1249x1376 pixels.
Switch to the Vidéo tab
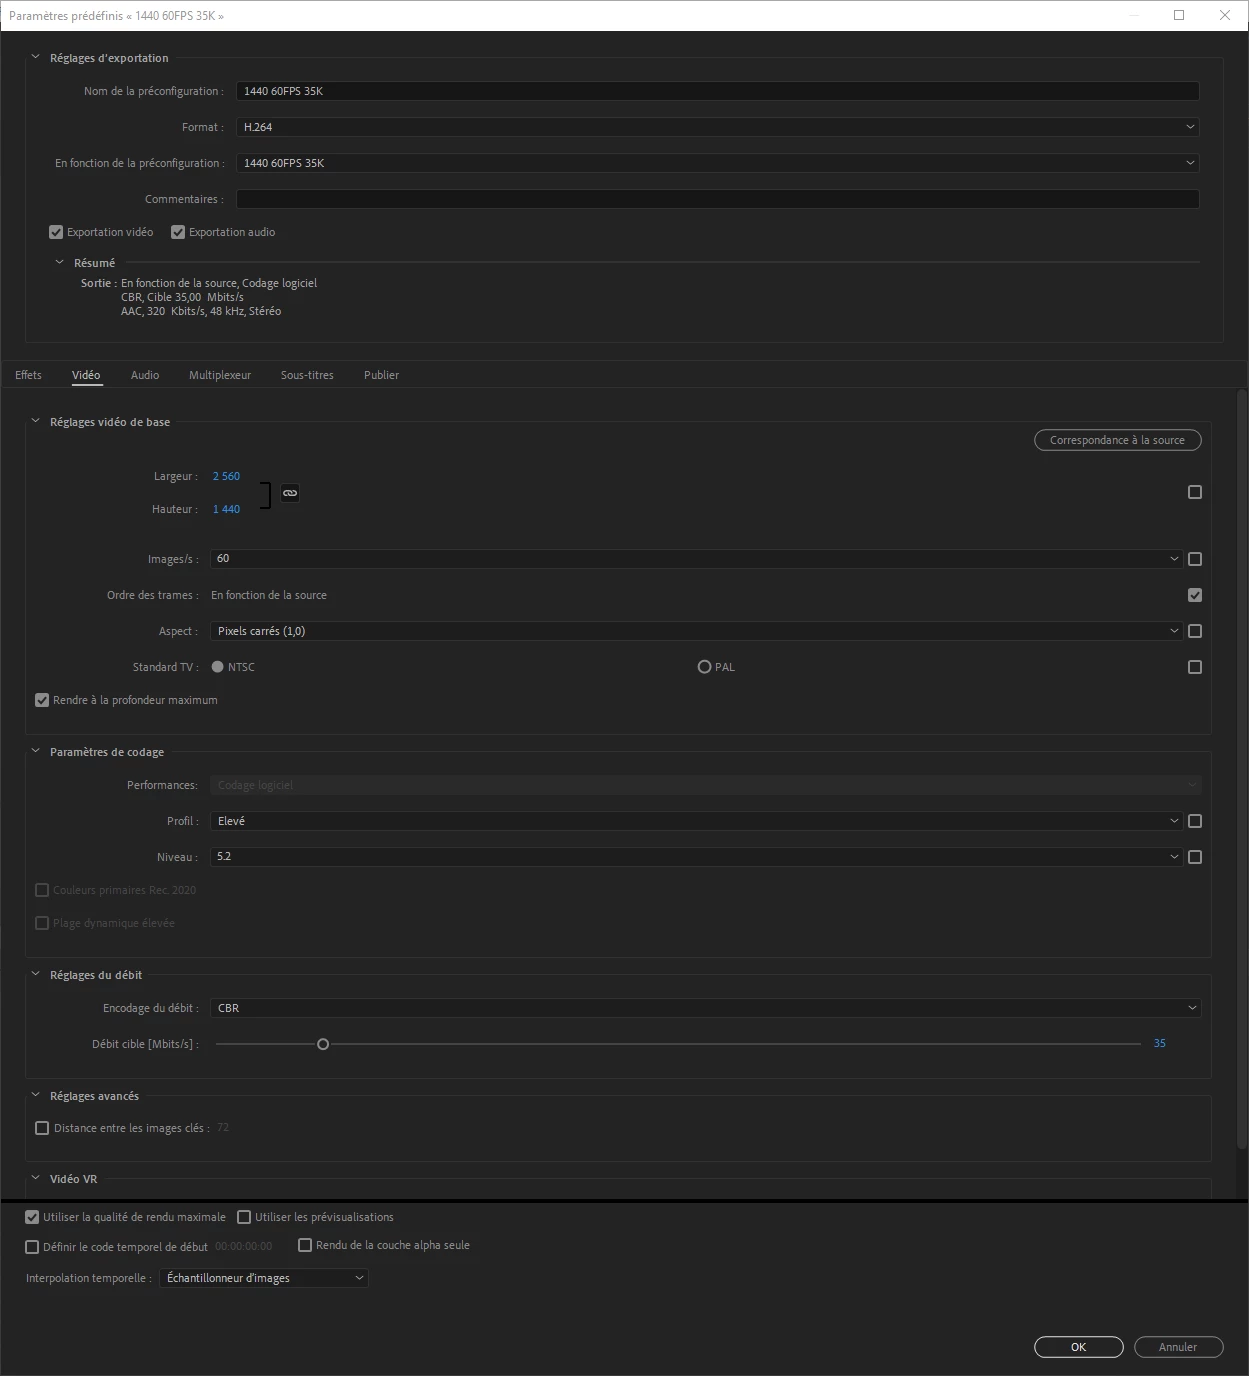click(x=86, y=375)
